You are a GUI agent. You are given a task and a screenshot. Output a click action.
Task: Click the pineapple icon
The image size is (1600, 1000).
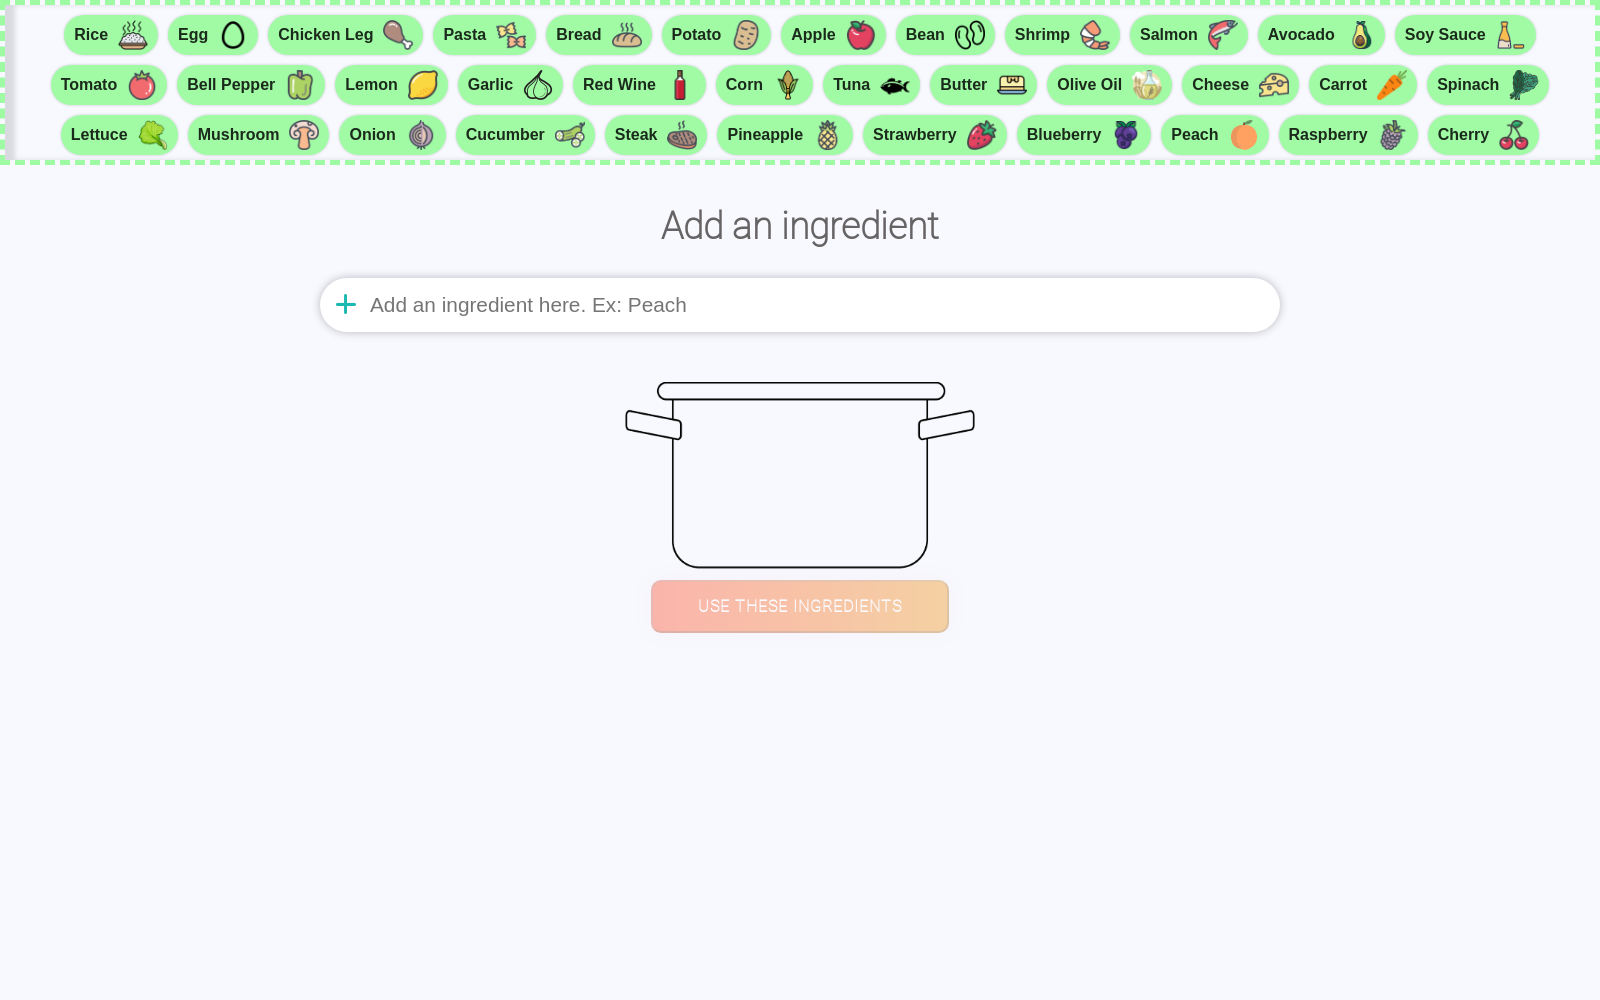pos(828,135)
